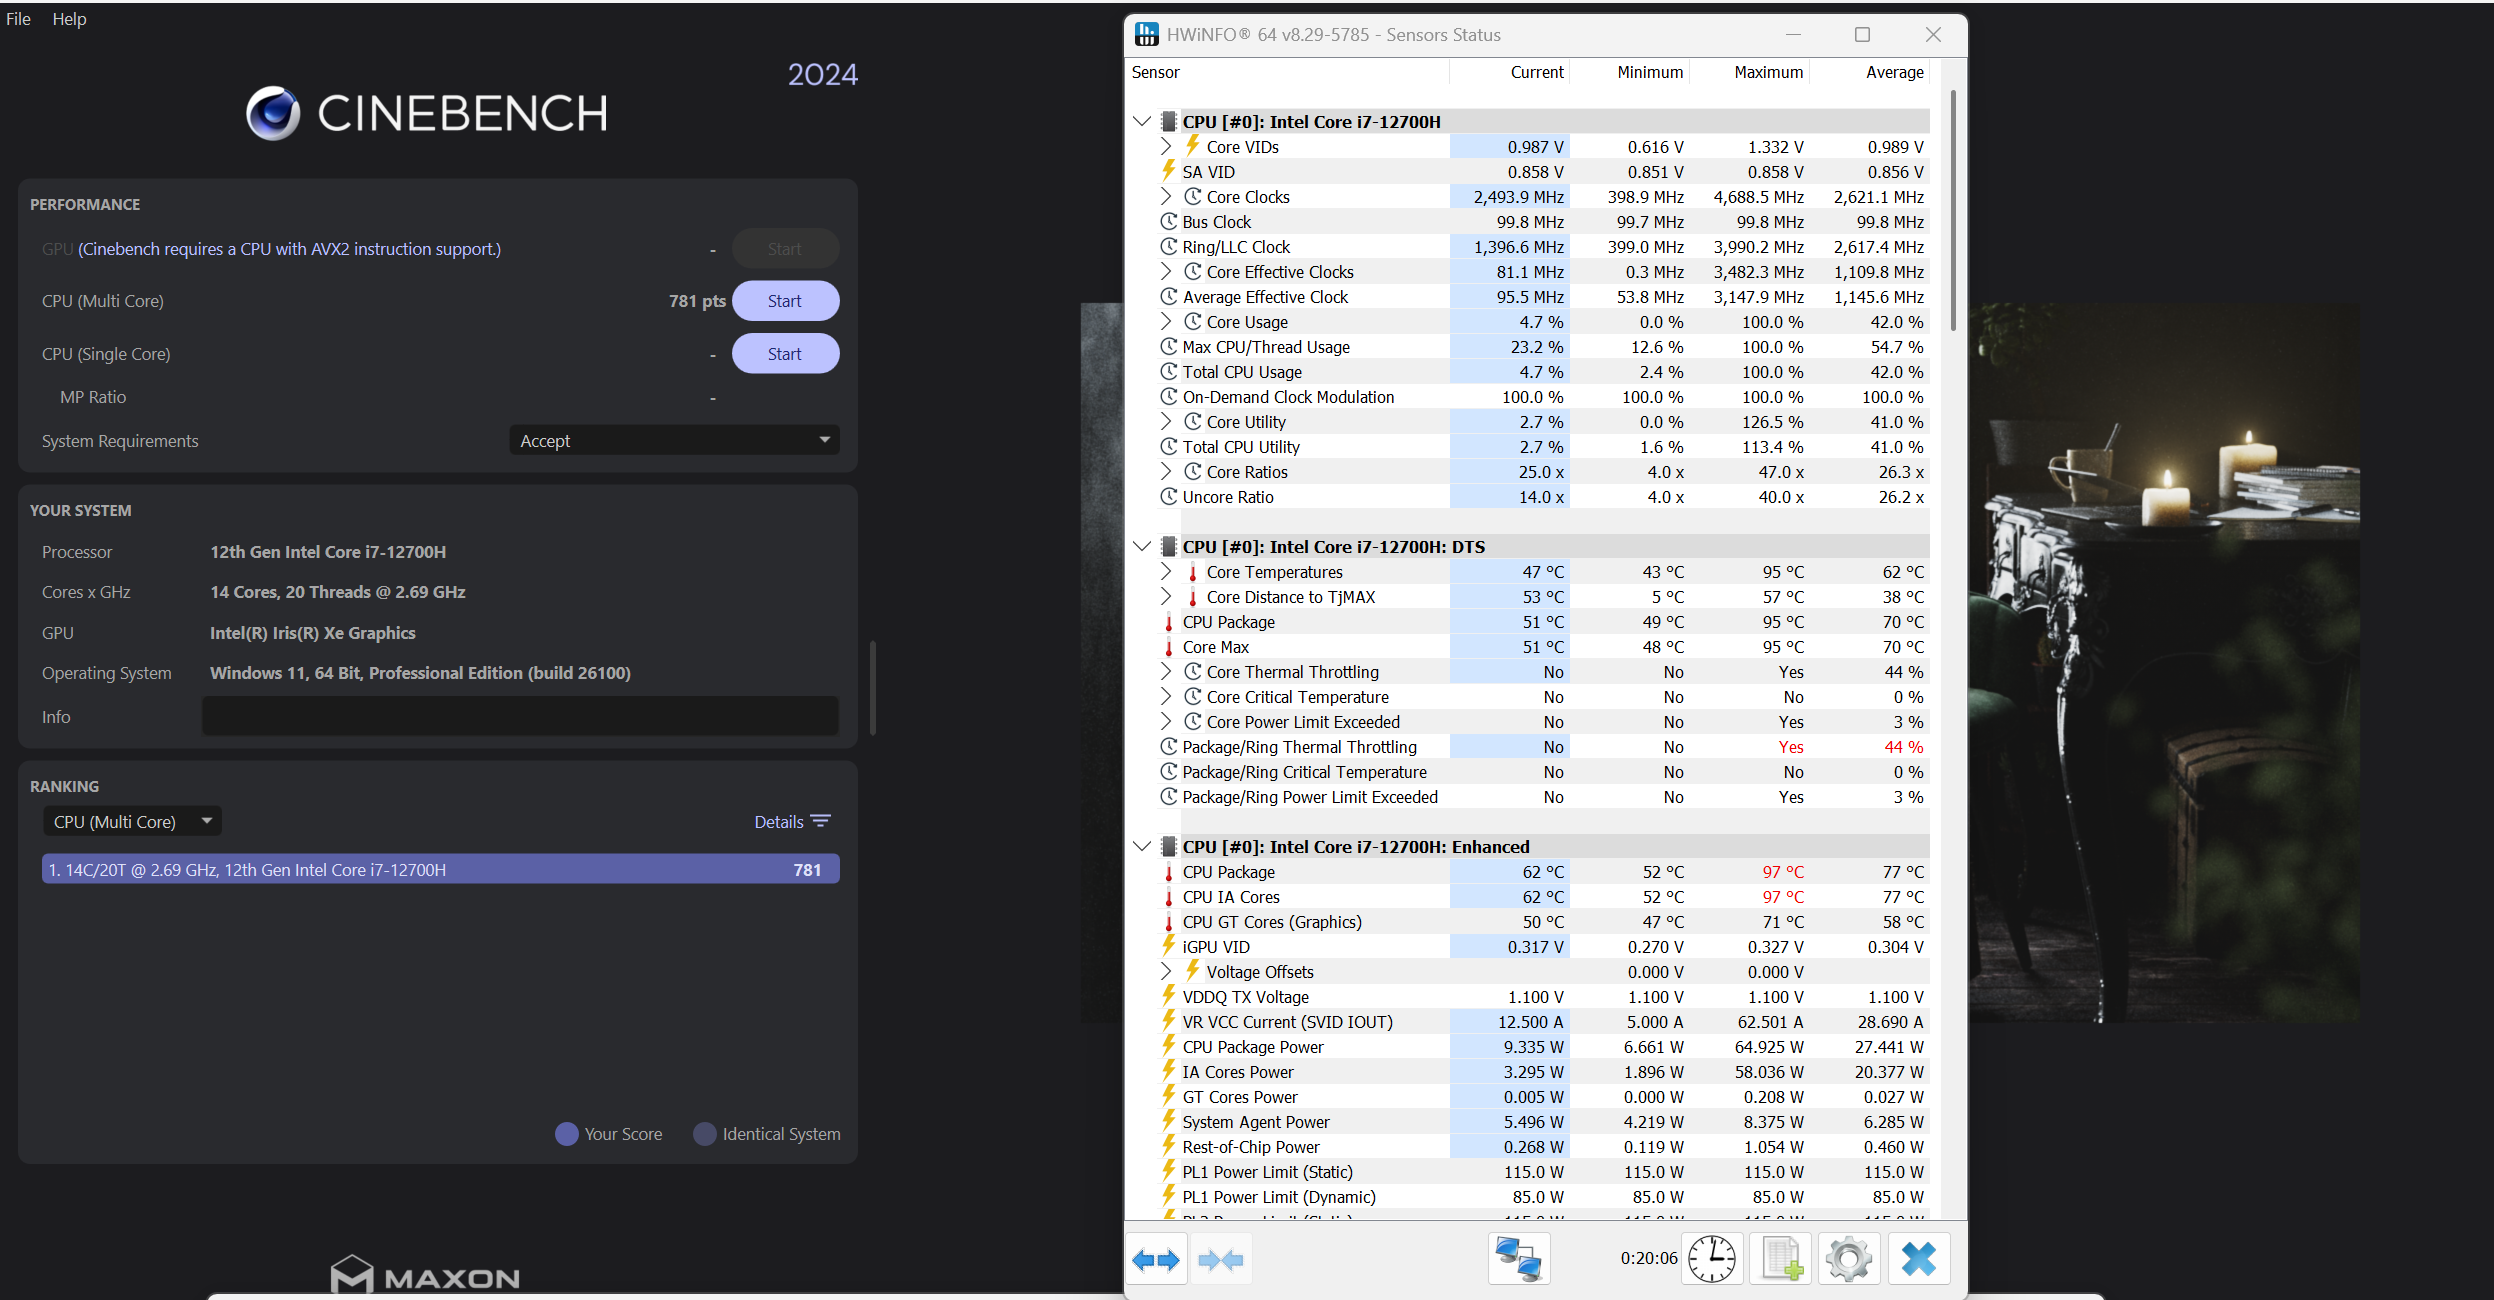Click the HWiNFO app icon in title bar
2494x1300 pixels.
coord(1146,35)
